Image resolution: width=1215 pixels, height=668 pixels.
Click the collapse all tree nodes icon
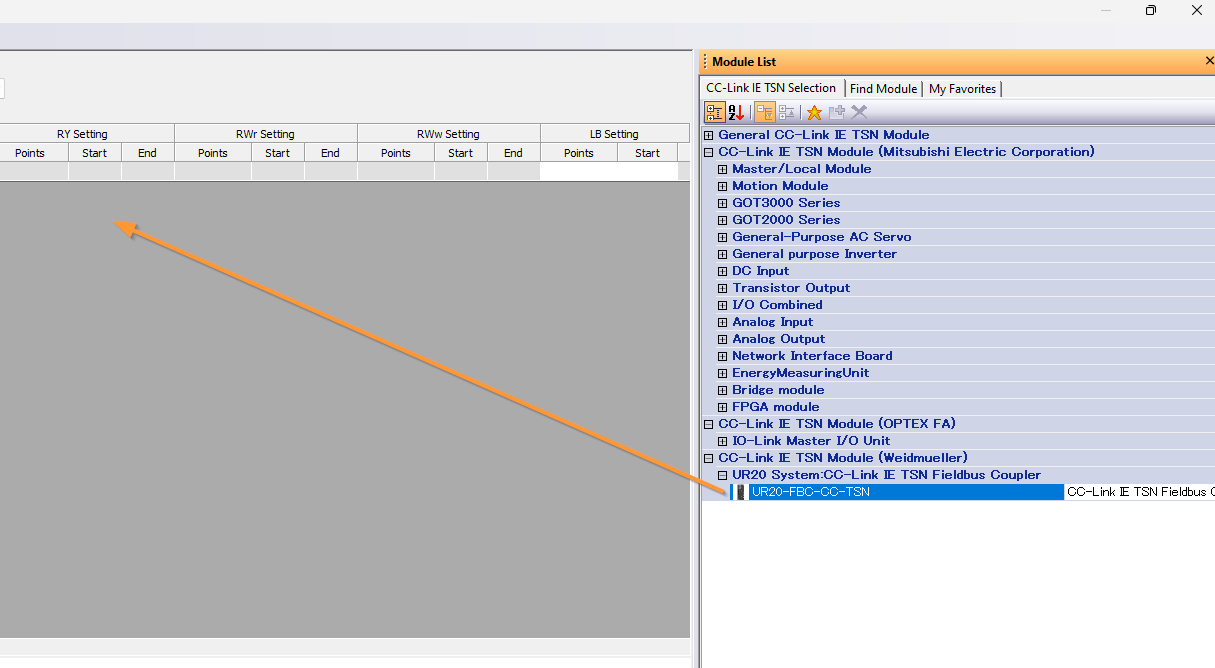tap(786, 112)
